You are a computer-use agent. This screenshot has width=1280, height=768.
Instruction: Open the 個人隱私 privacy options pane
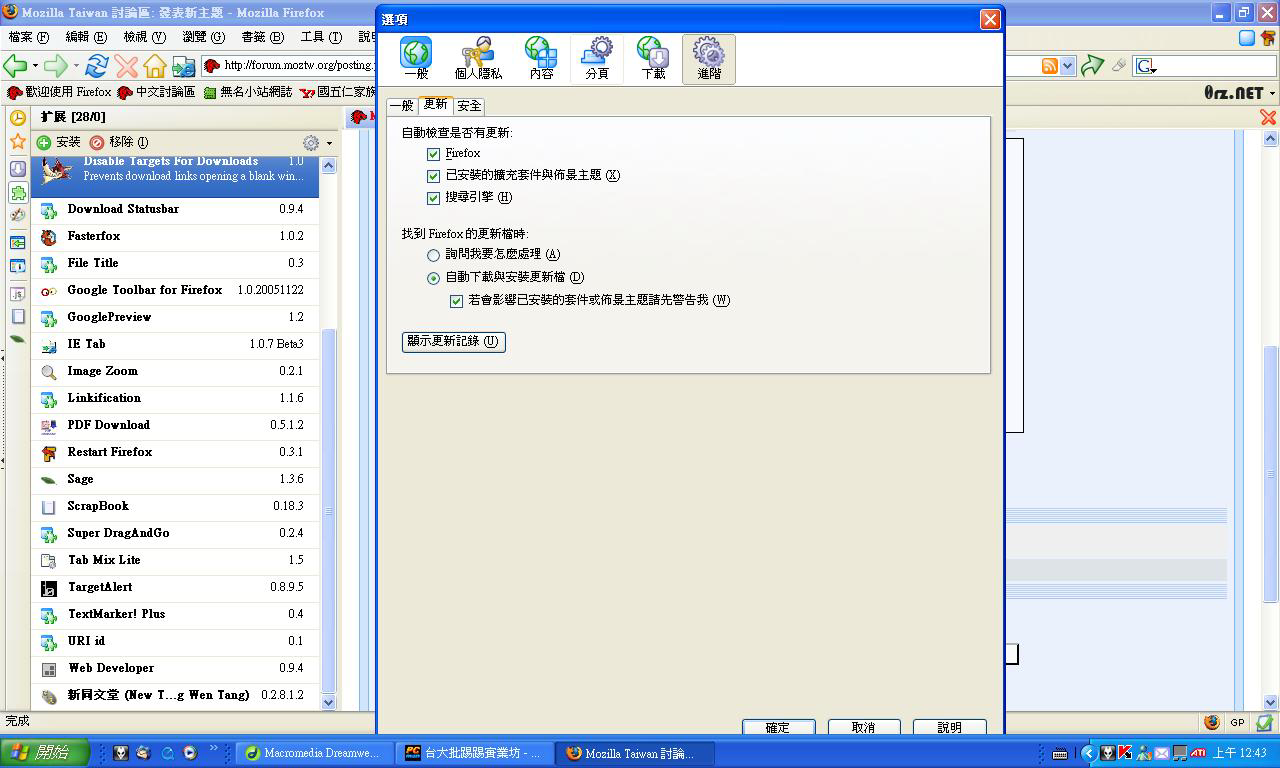tap(478, 58)
